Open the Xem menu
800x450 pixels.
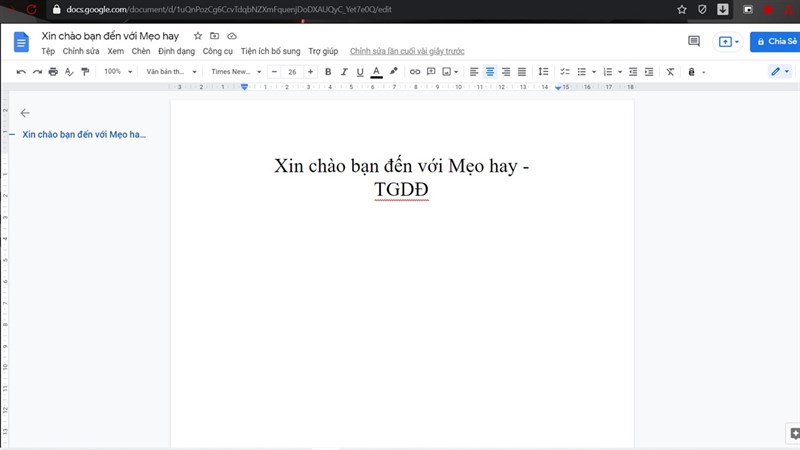pyautogui.click(x=115, y=51)
